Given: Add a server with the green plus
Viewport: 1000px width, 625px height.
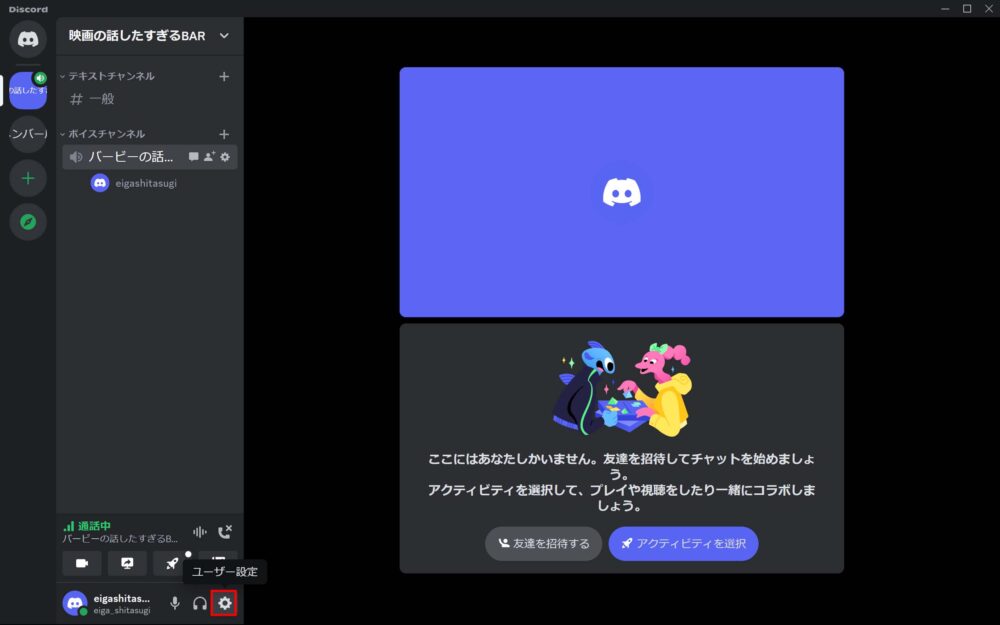Looking at the screenshot, I should (28, 178).
